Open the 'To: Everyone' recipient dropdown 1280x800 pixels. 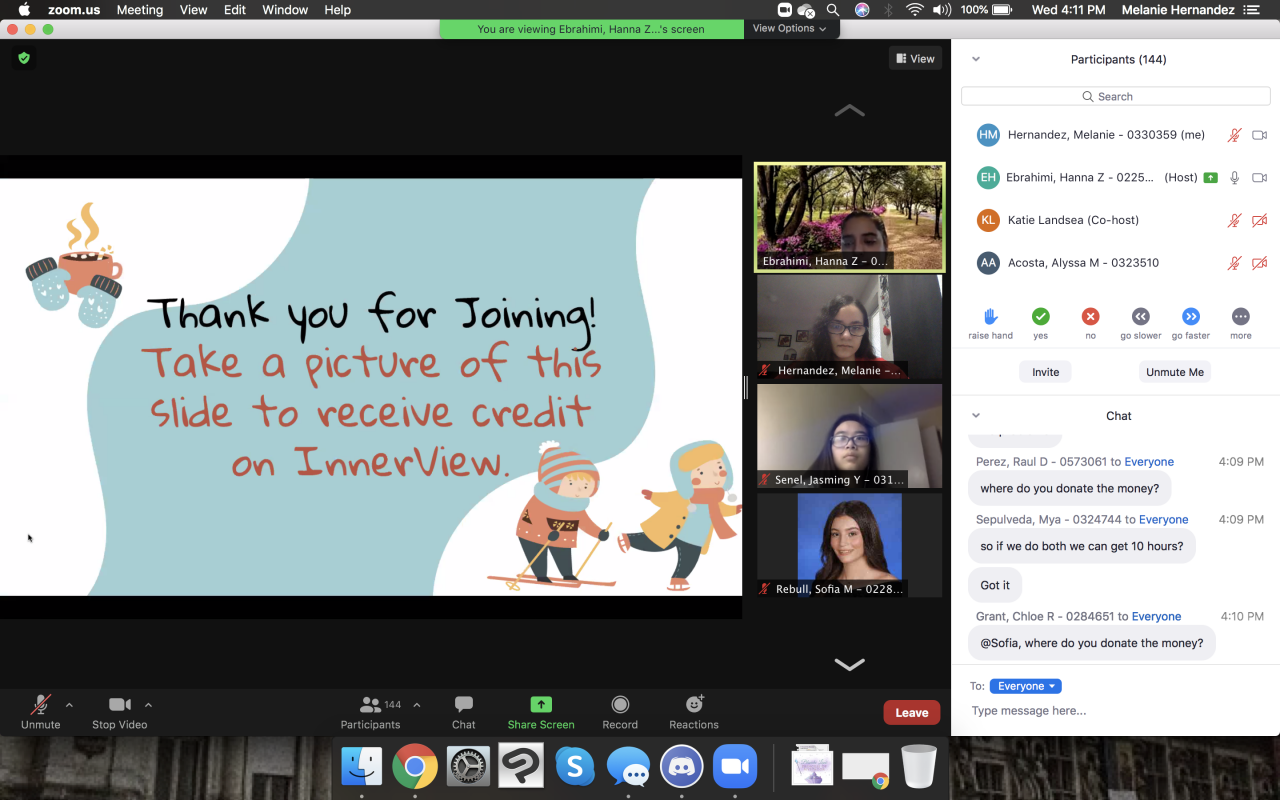coord(1025,686)
